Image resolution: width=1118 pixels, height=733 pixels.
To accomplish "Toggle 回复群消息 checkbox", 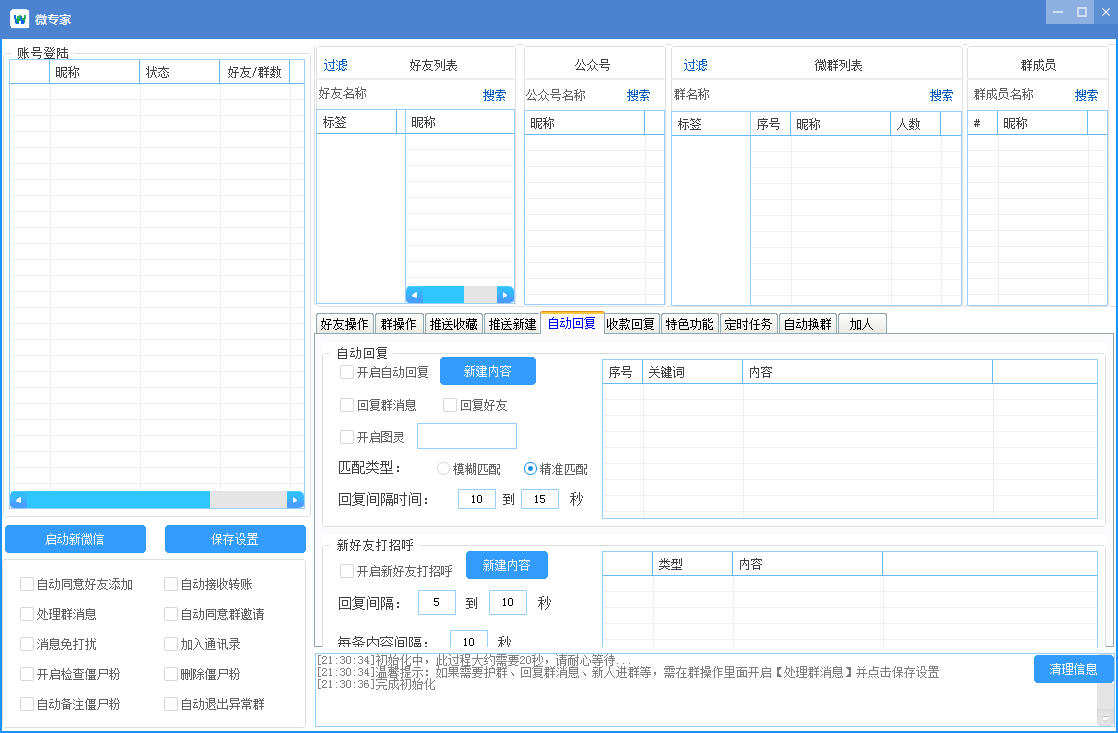I will 347,405.
